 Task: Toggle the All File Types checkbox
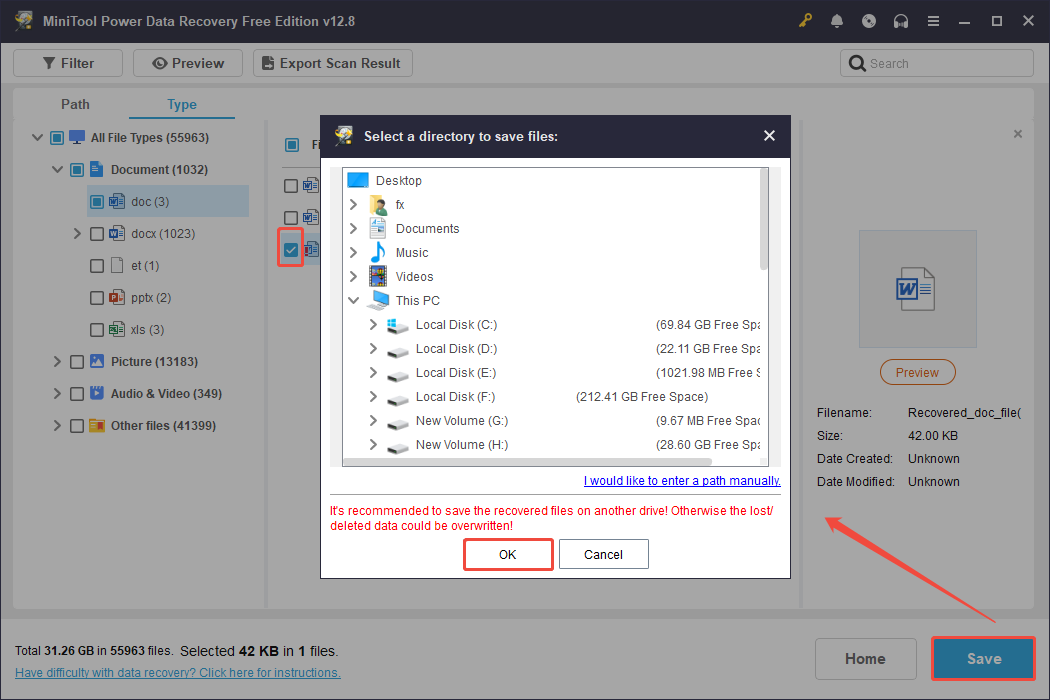tap(57, 137)
